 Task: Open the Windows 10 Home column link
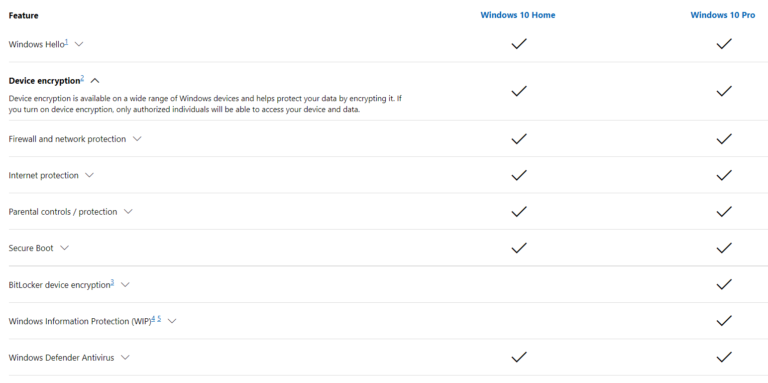coord(518,15)
